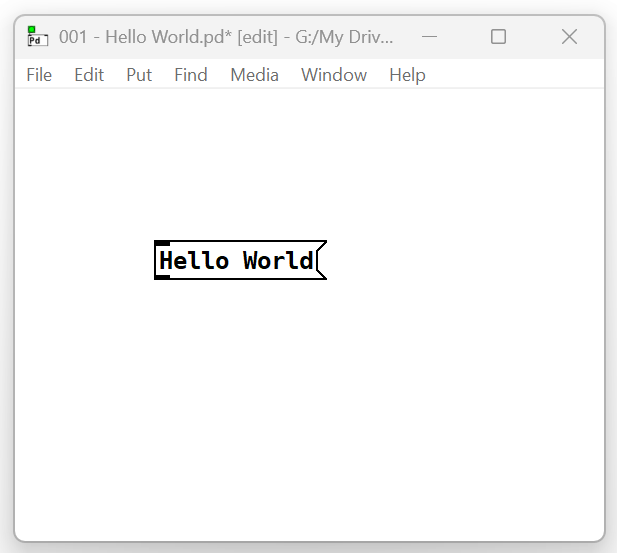Click the notched right edge of the message box
The width and height of the screenshot is (617, 553).
pyautogui.click(x=321, y=260)
